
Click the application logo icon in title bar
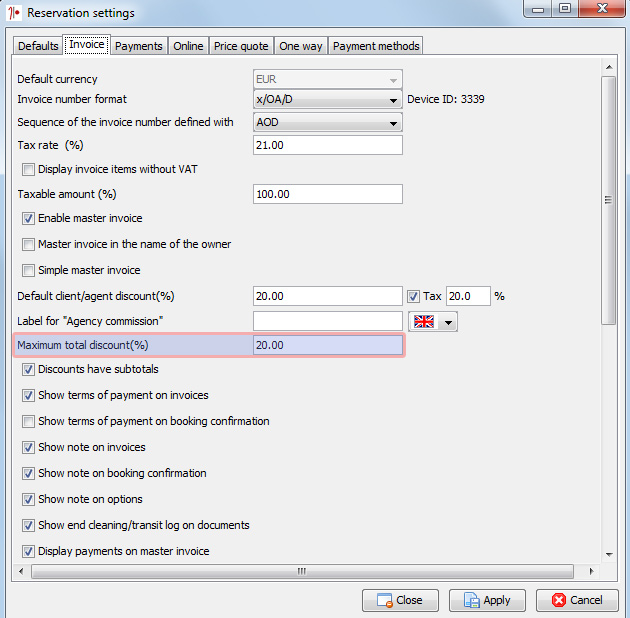(14, 12)
